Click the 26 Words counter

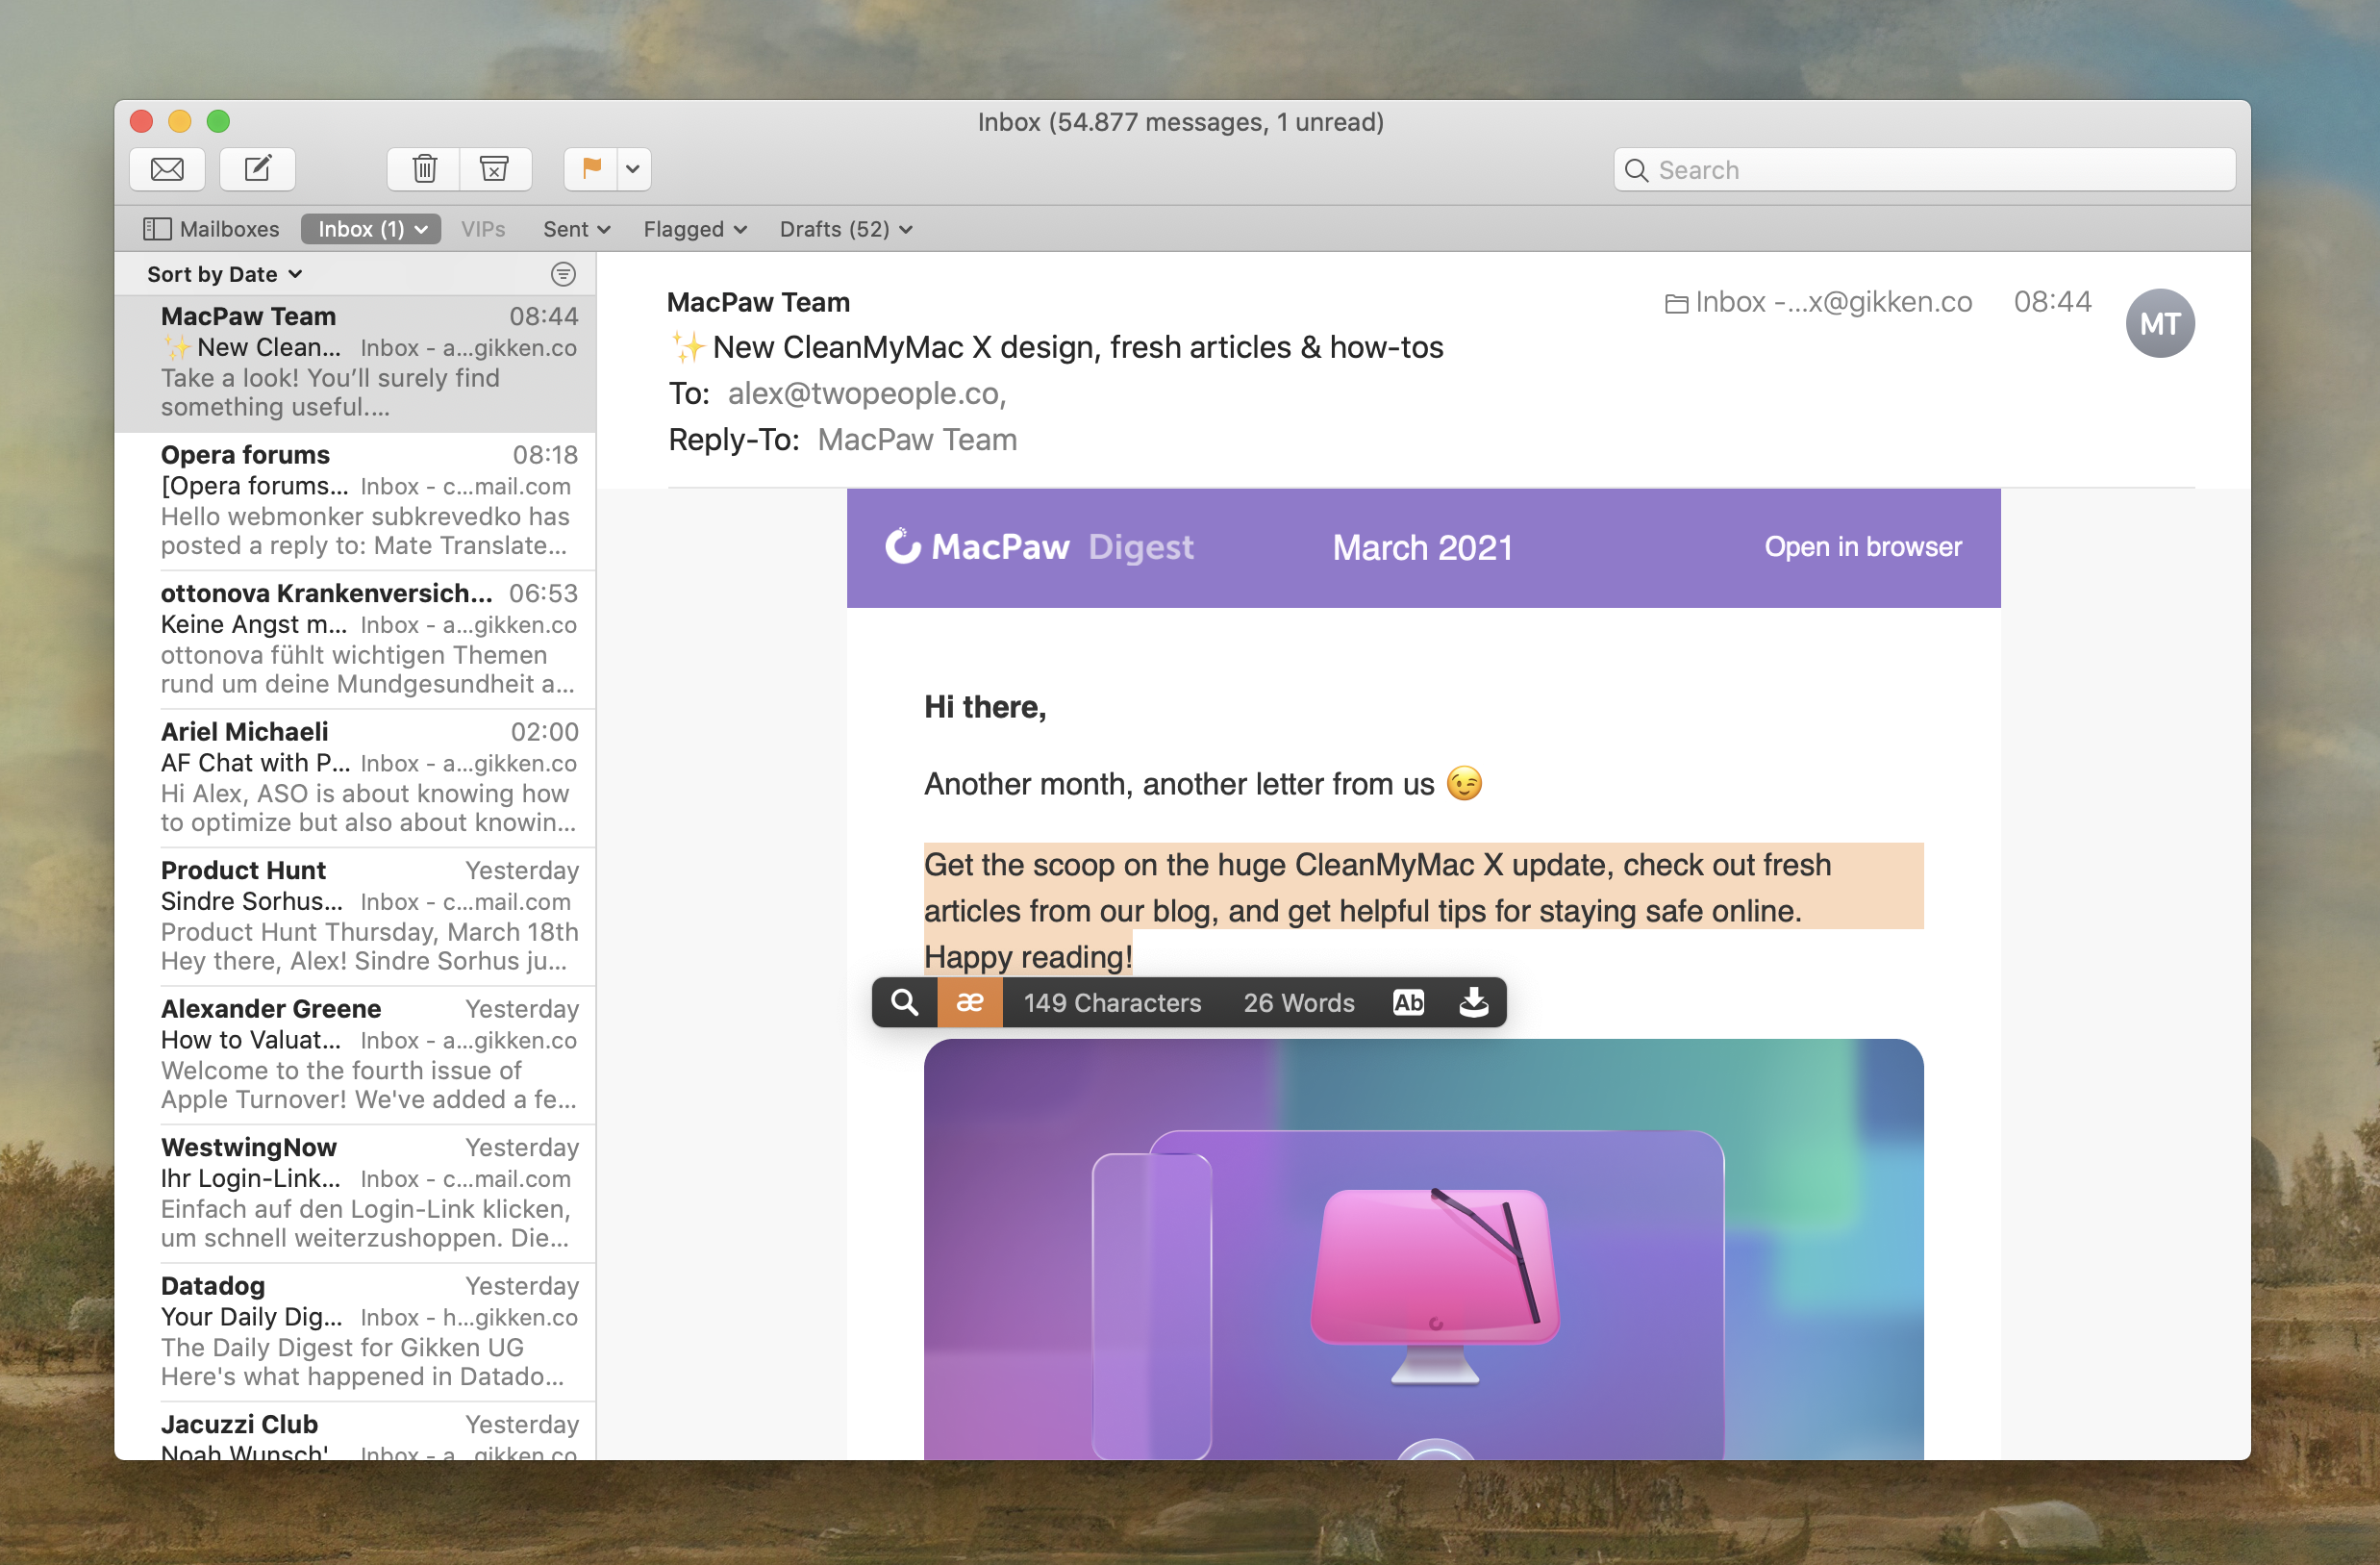(x=1298, y=1003)
